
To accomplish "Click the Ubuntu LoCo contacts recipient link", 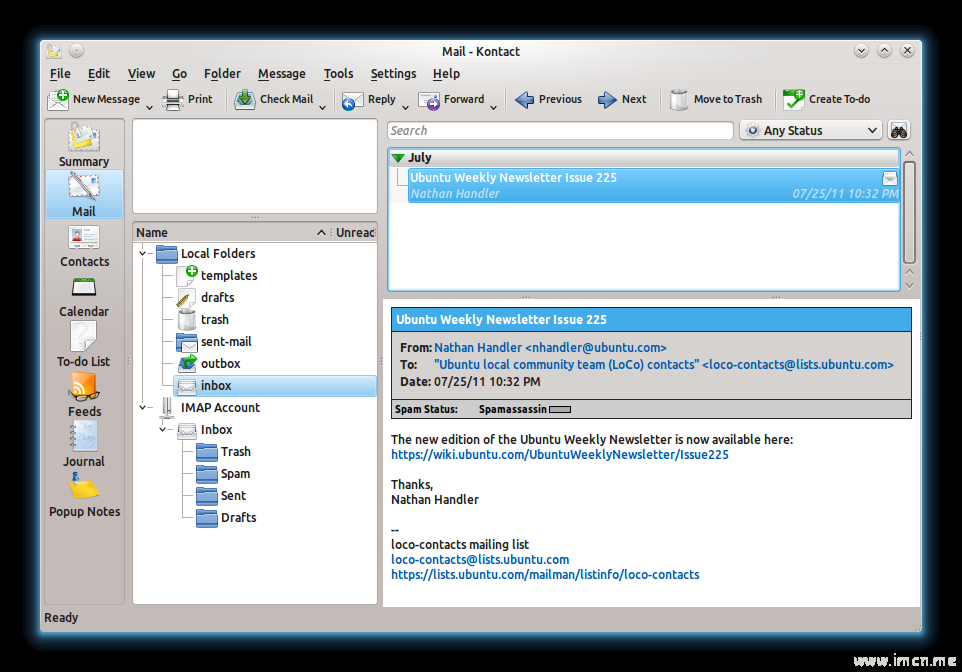I will coord(663,365).
